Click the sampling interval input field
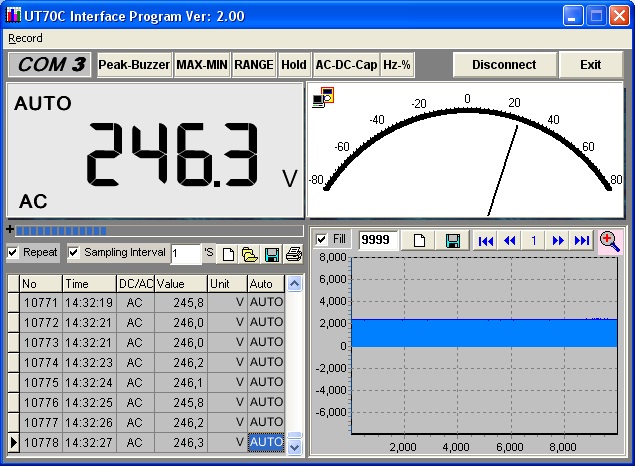The image size is (636, 468). point(185,254)
